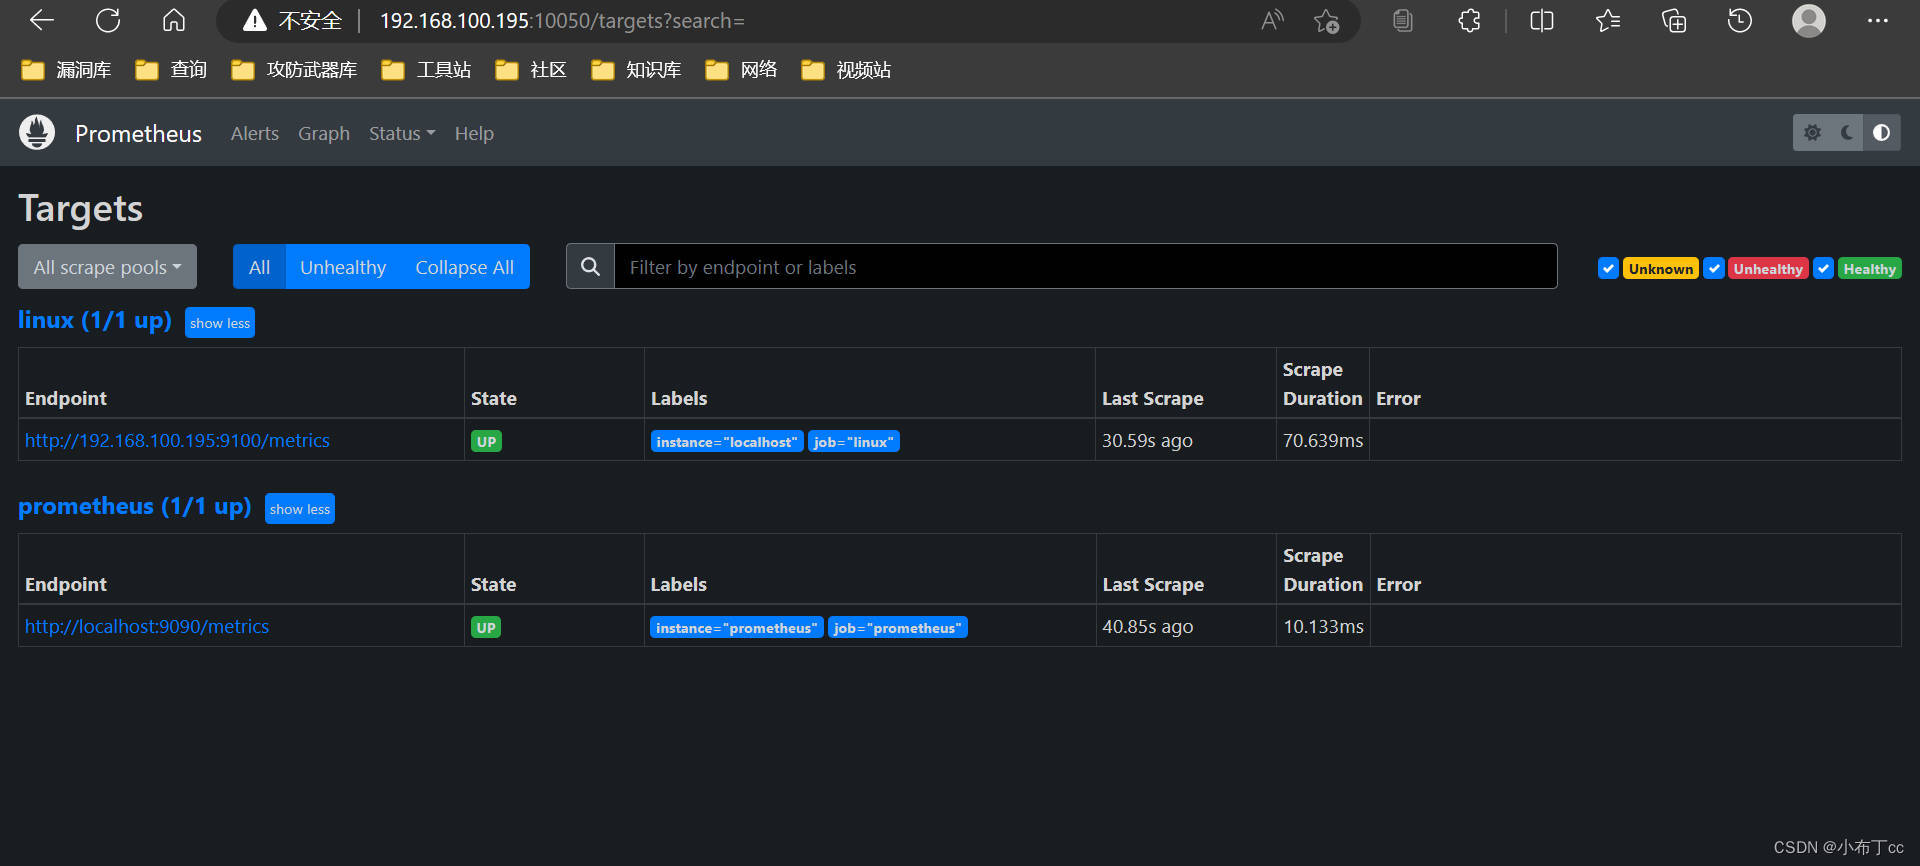Click the search magnifier icon

tap(591, 266)
